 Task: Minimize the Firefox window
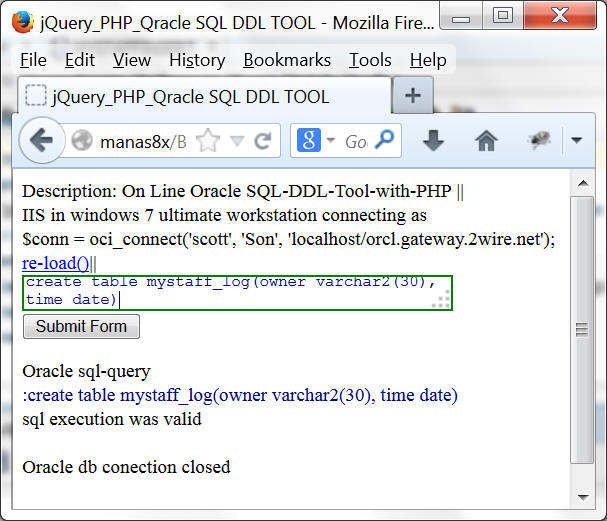click(x=461, y=18)
